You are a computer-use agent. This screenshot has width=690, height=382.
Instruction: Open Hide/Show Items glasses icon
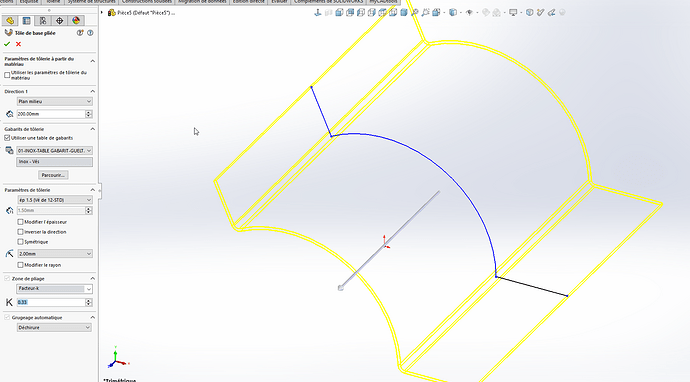pyautogui.click(x=470, y=13)
